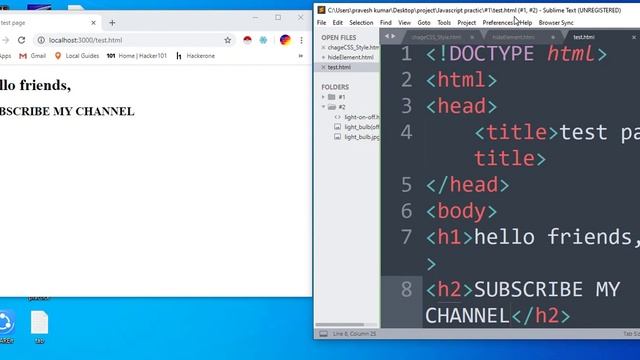The height and width of the screenshot is (360, 640).
Task: Open light_bulb.jpg file in sidebar
Action: pos(362,137)
